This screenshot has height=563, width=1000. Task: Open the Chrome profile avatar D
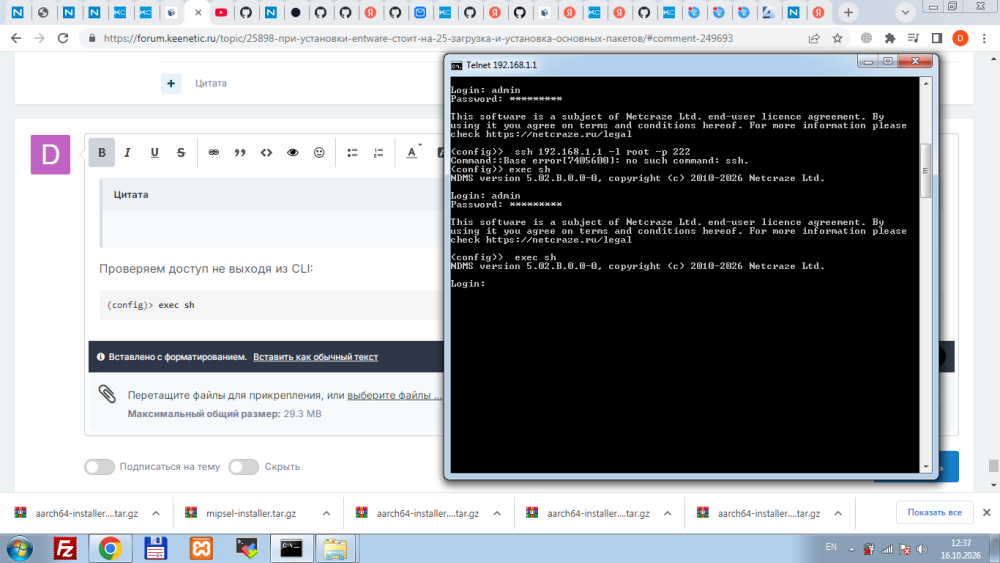960,38
